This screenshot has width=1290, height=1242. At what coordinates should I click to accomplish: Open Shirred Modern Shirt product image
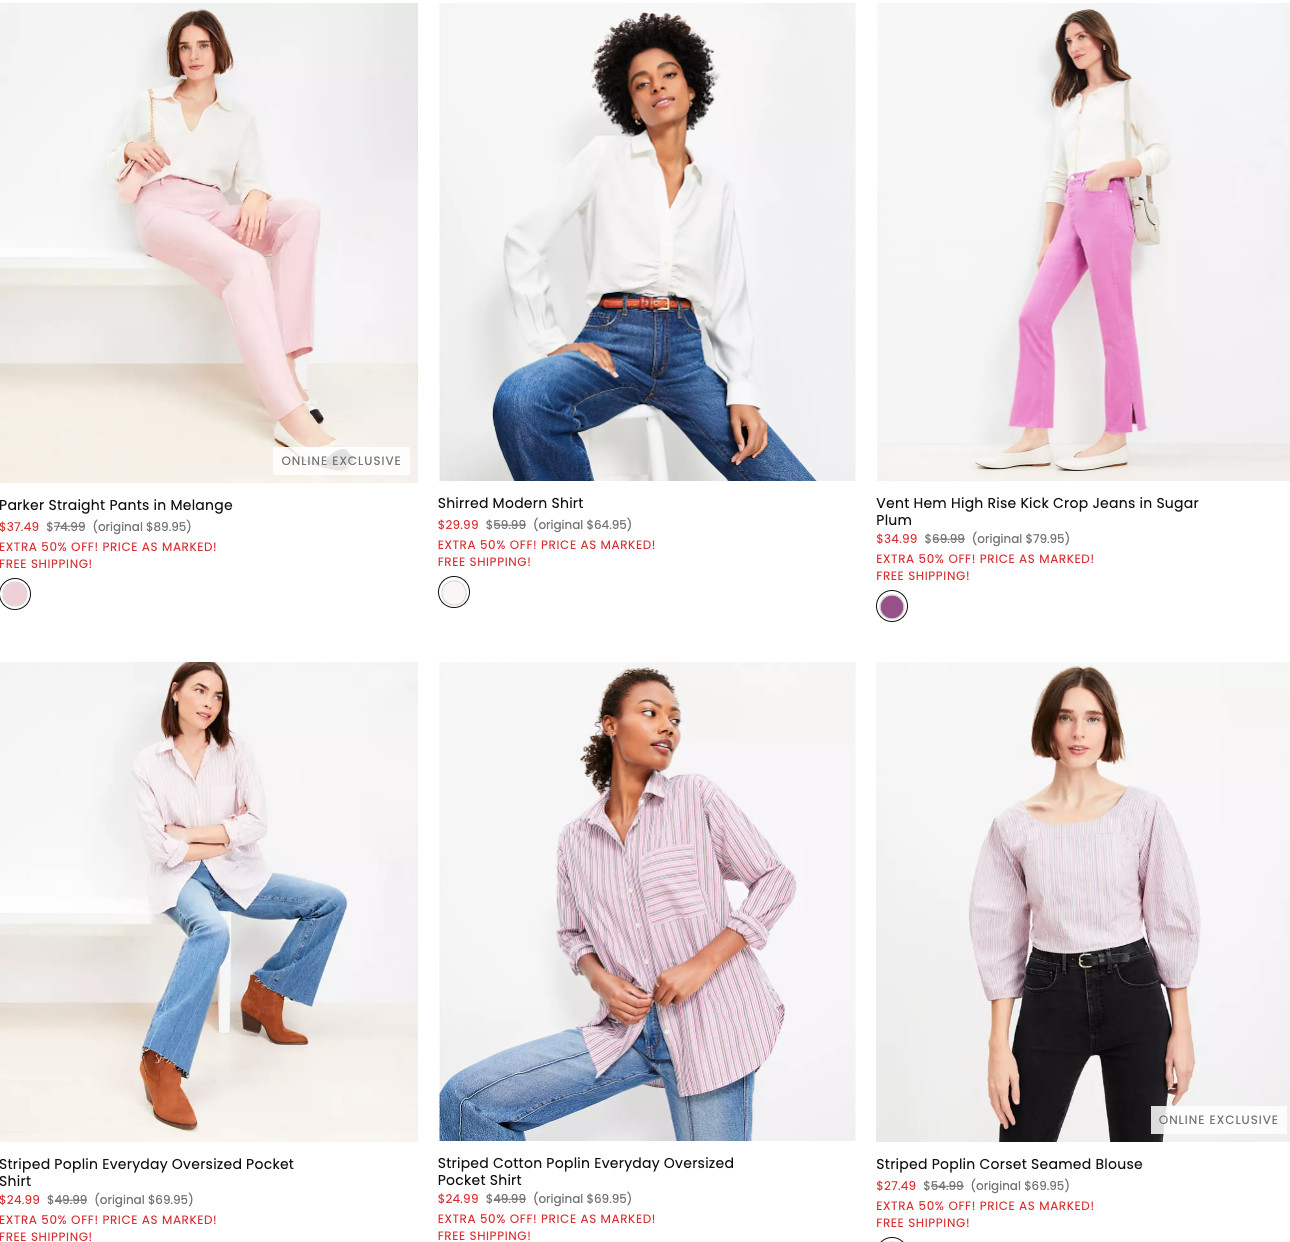point(647,242)
